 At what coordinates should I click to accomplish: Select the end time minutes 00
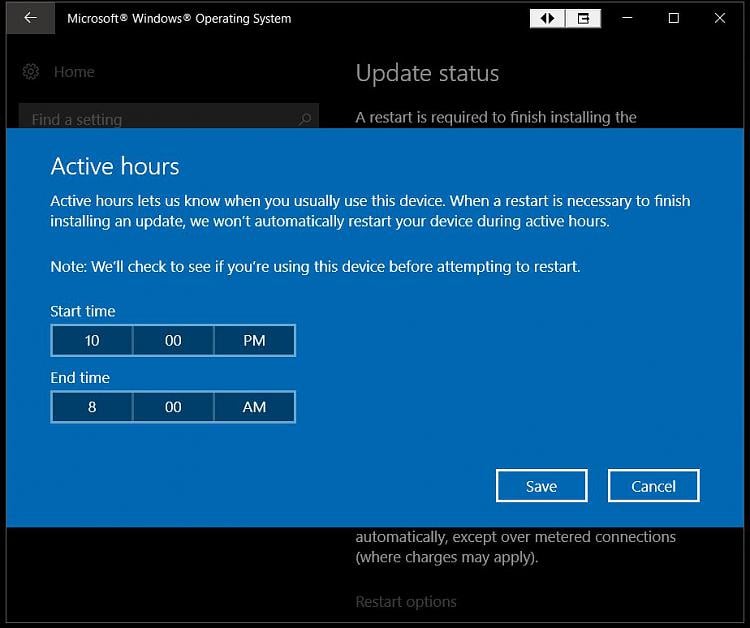click(173, 407)
